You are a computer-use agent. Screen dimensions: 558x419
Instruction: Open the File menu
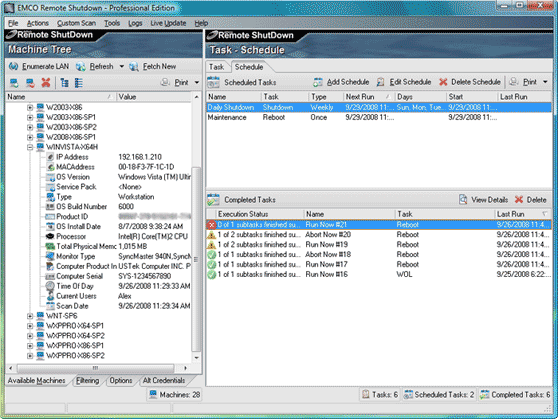pyautogui.click(x=13, y=23)
